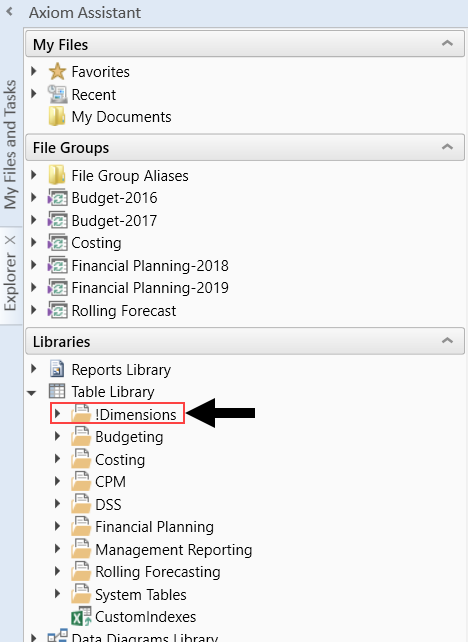This screenshot has width=468, height=642.
Task: Click the My Documents folder icon
Action: tap(57, 117)
